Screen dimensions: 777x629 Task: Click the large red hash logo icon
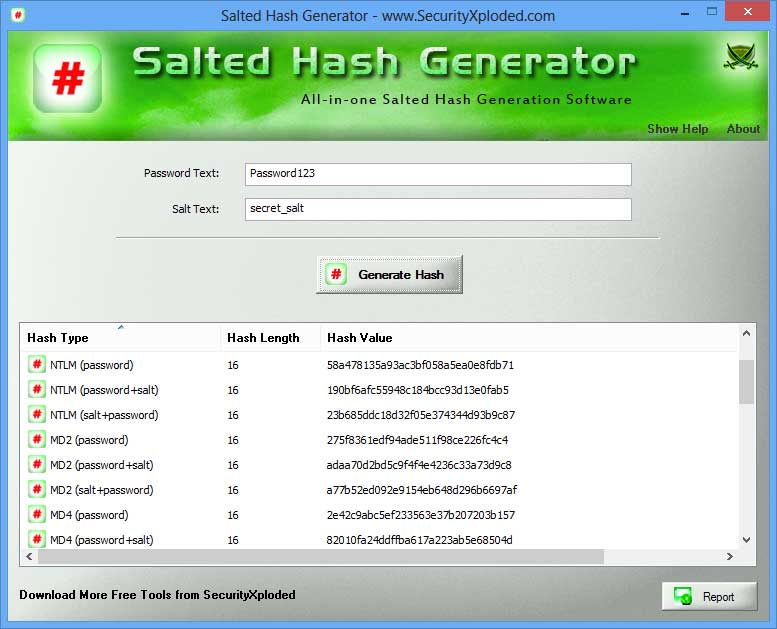[67, 78]
